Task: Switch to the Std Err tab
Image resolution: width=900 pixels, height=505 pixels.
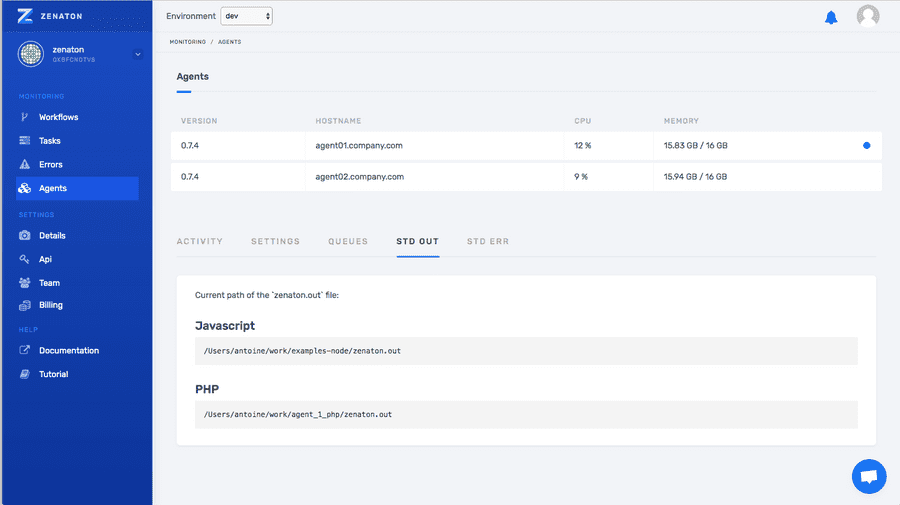Action: 488,241
